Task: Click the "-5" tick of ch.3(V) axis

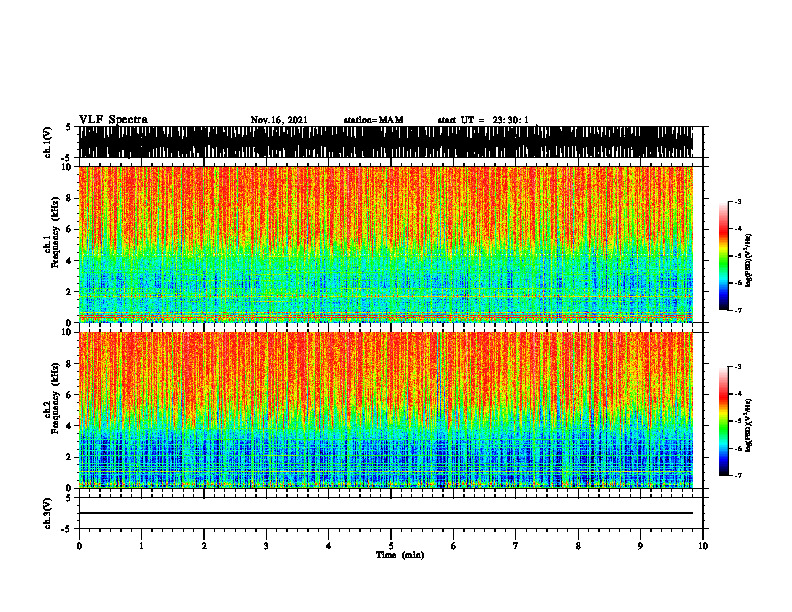Action: coord(66,529)
